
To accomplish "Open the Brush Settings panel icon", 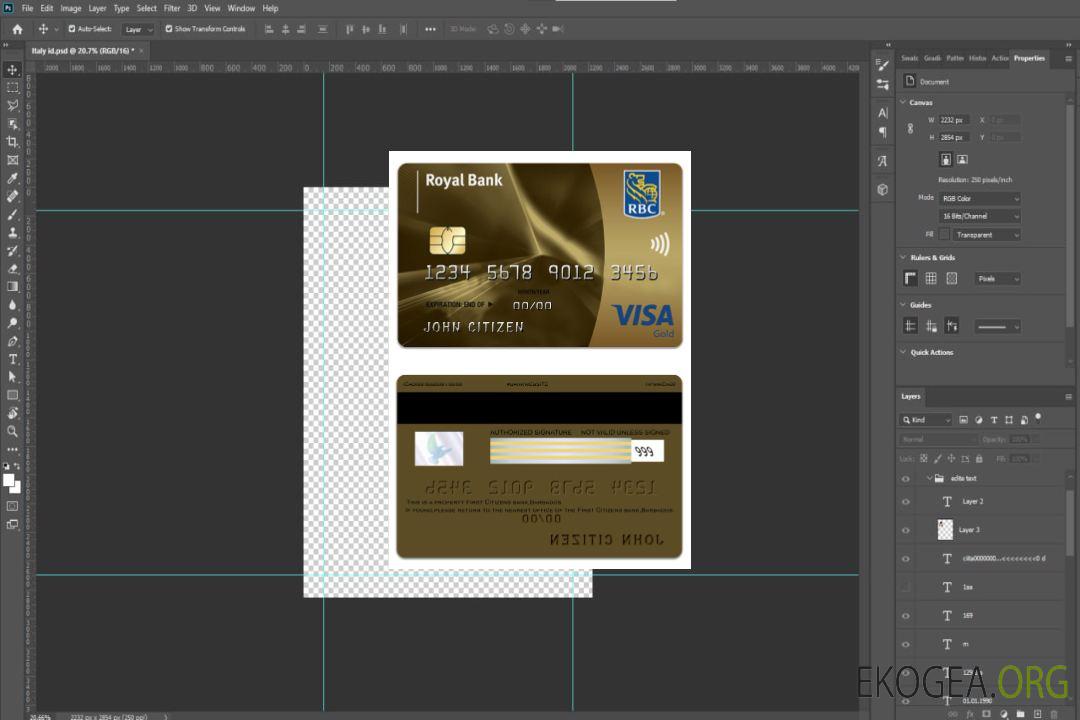I will coord(882,65).
